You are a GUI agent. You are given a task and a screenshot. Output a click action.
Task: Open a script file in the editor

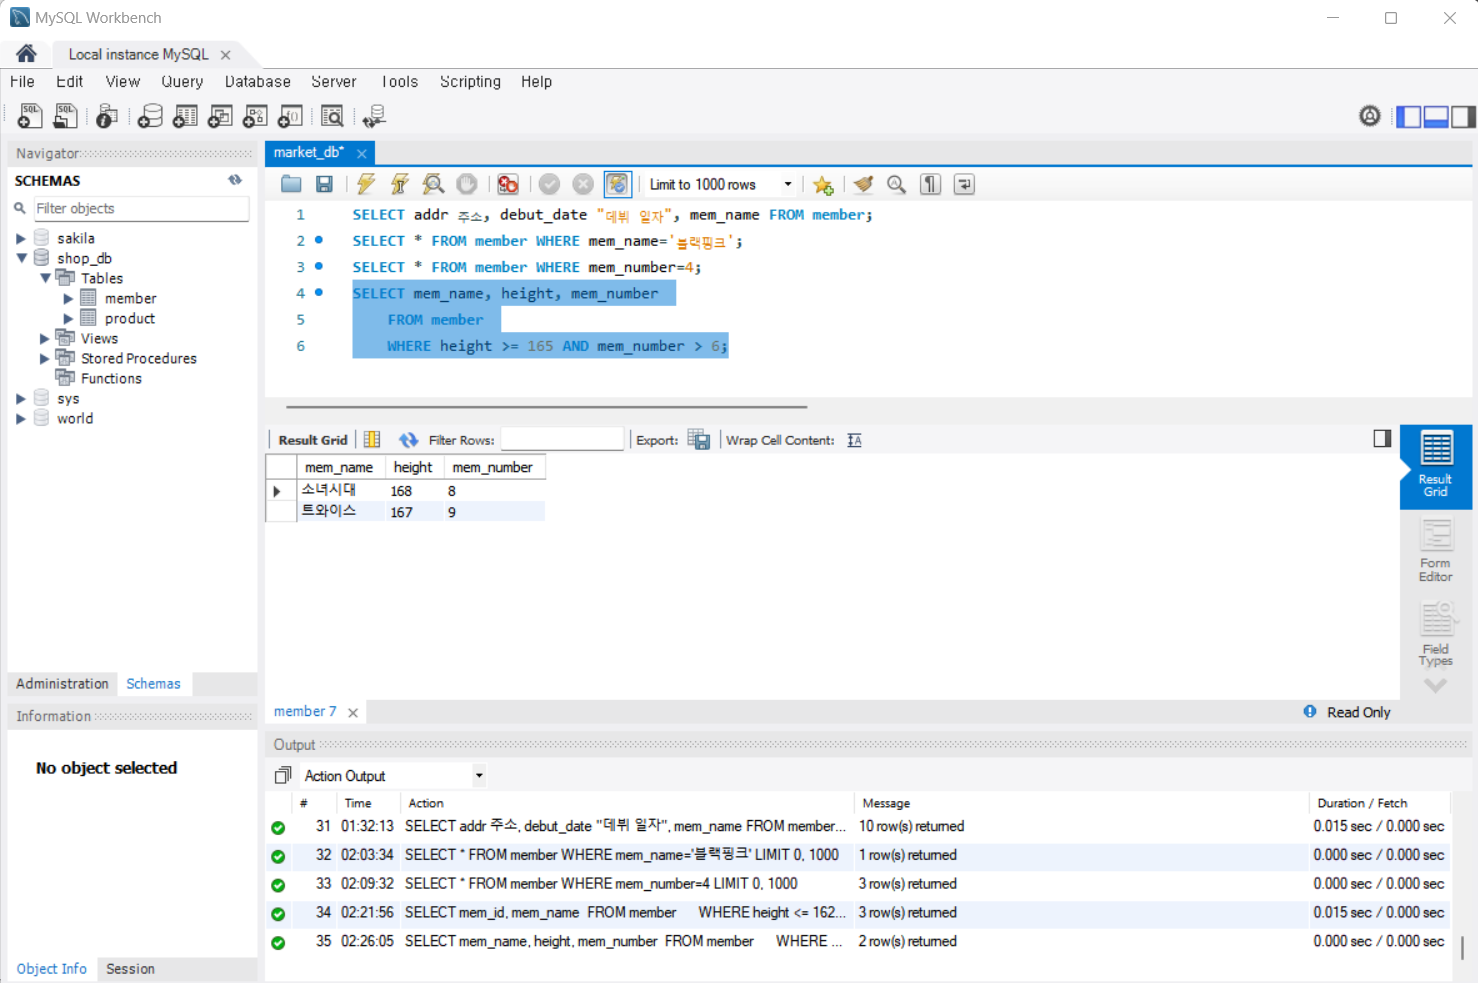point(291,184)
